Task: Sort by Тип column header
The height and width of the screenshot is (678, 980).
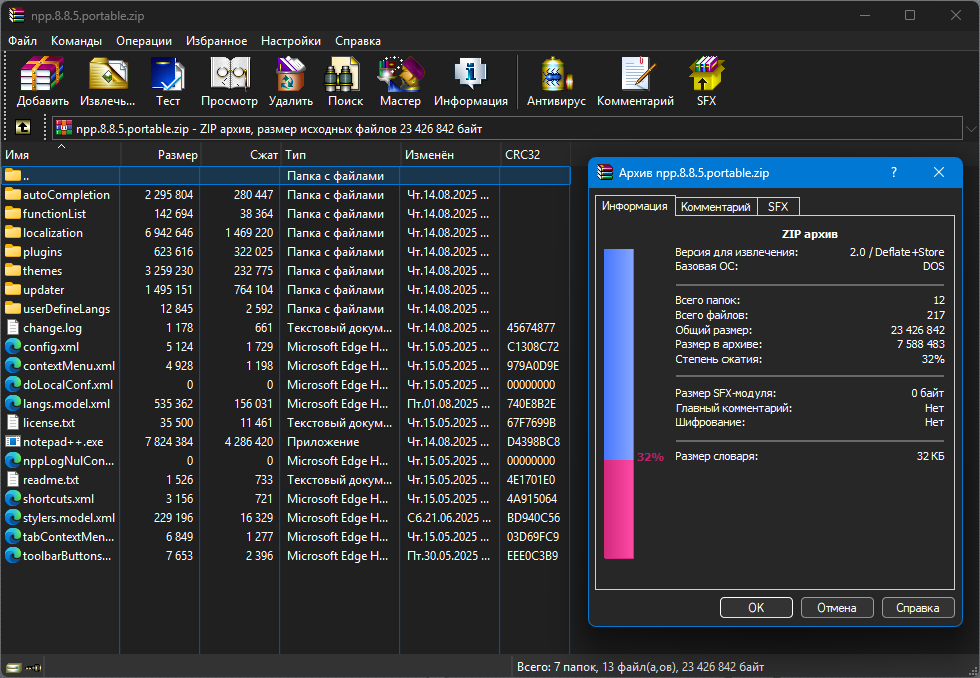Action: point(340,154)
